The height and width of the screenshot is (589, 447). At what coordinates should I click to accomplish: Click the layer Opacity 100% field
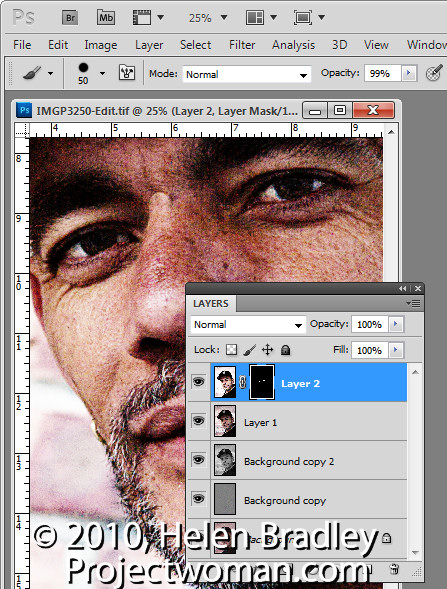point(370,325)
